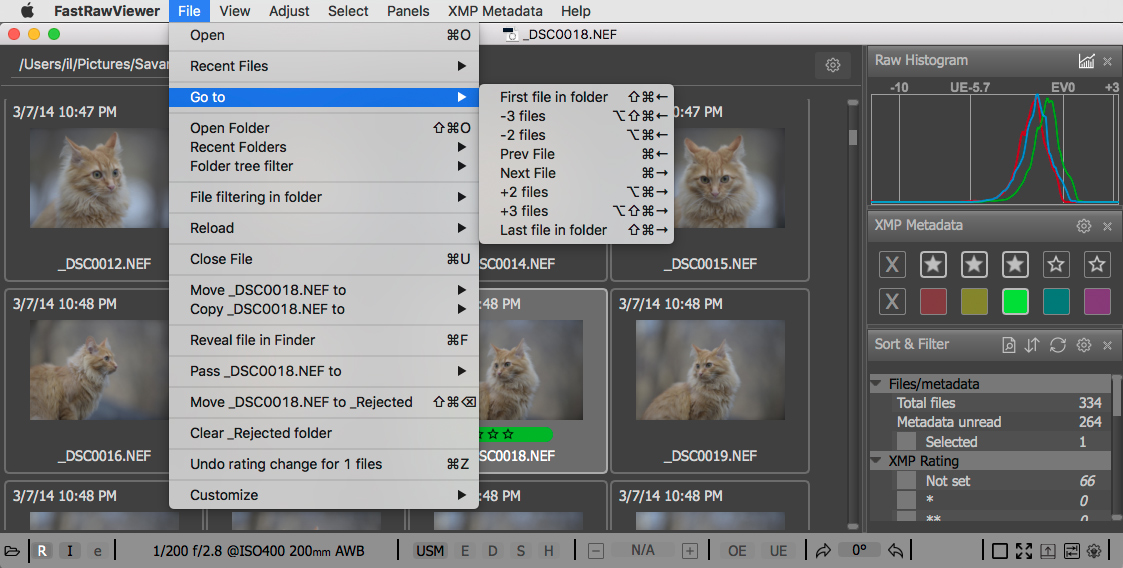Viewport: 1123px width, 568px height.
Task: Collapse the Files/metadata section
Action: [877, 384]
